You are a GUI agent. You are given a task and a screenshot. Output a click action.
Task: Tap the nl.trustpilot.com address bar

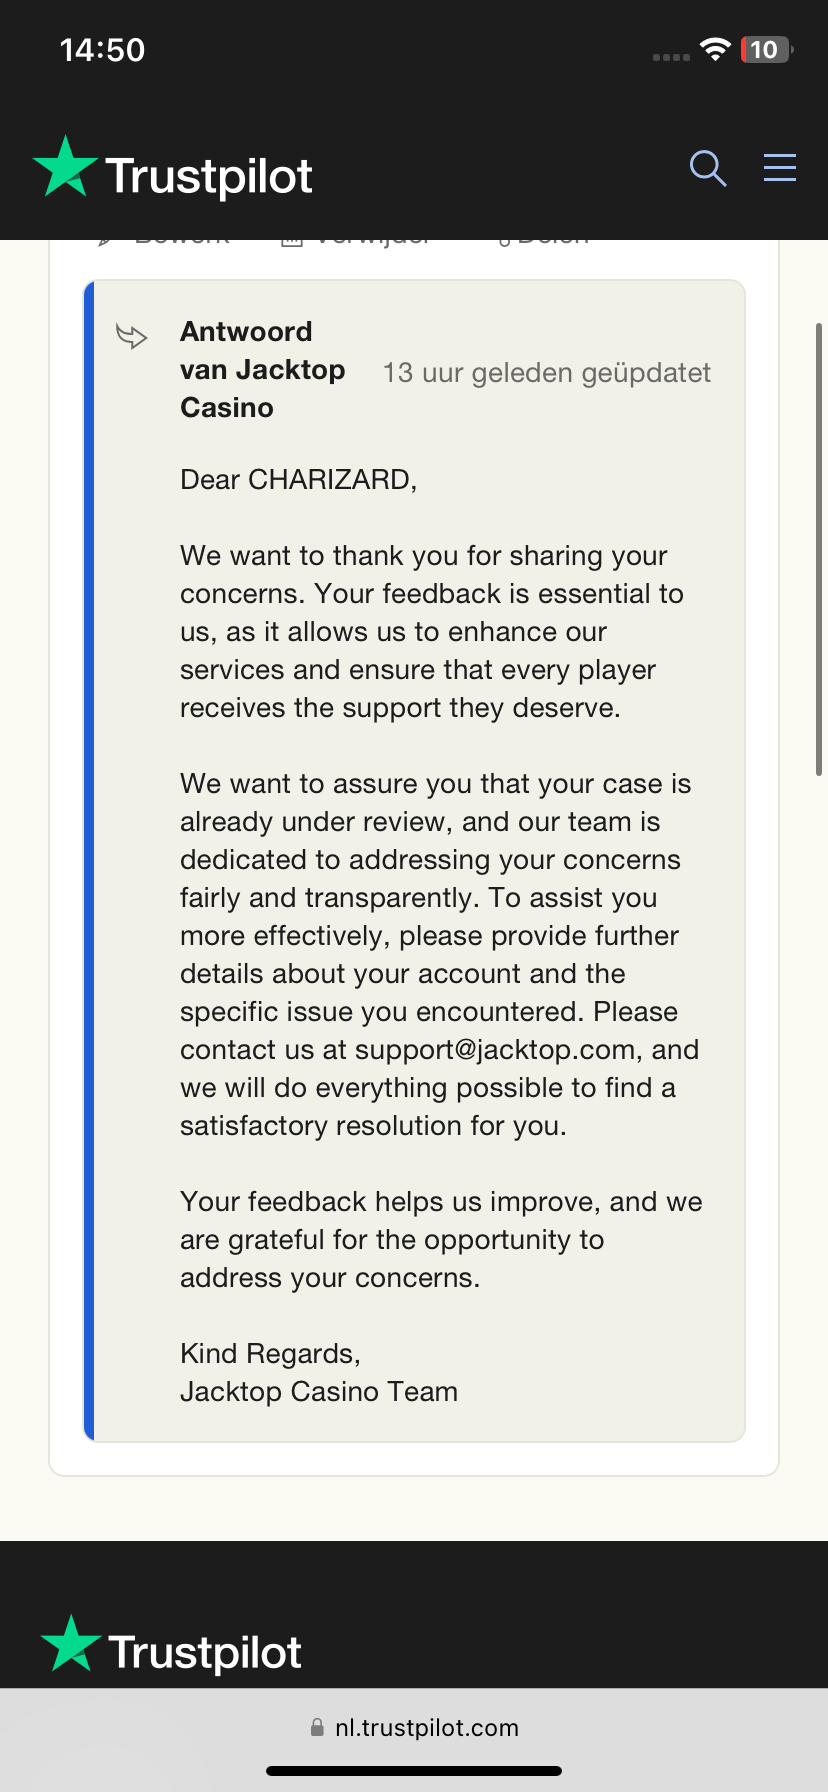point(426,1727)
